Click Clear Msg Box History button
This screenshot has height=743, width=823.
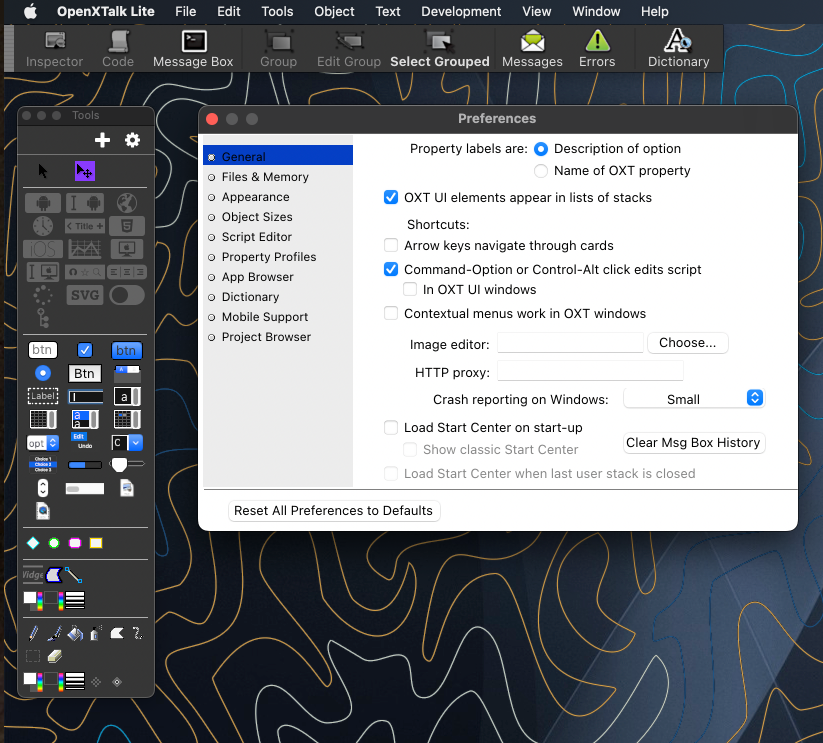point(693,443)
